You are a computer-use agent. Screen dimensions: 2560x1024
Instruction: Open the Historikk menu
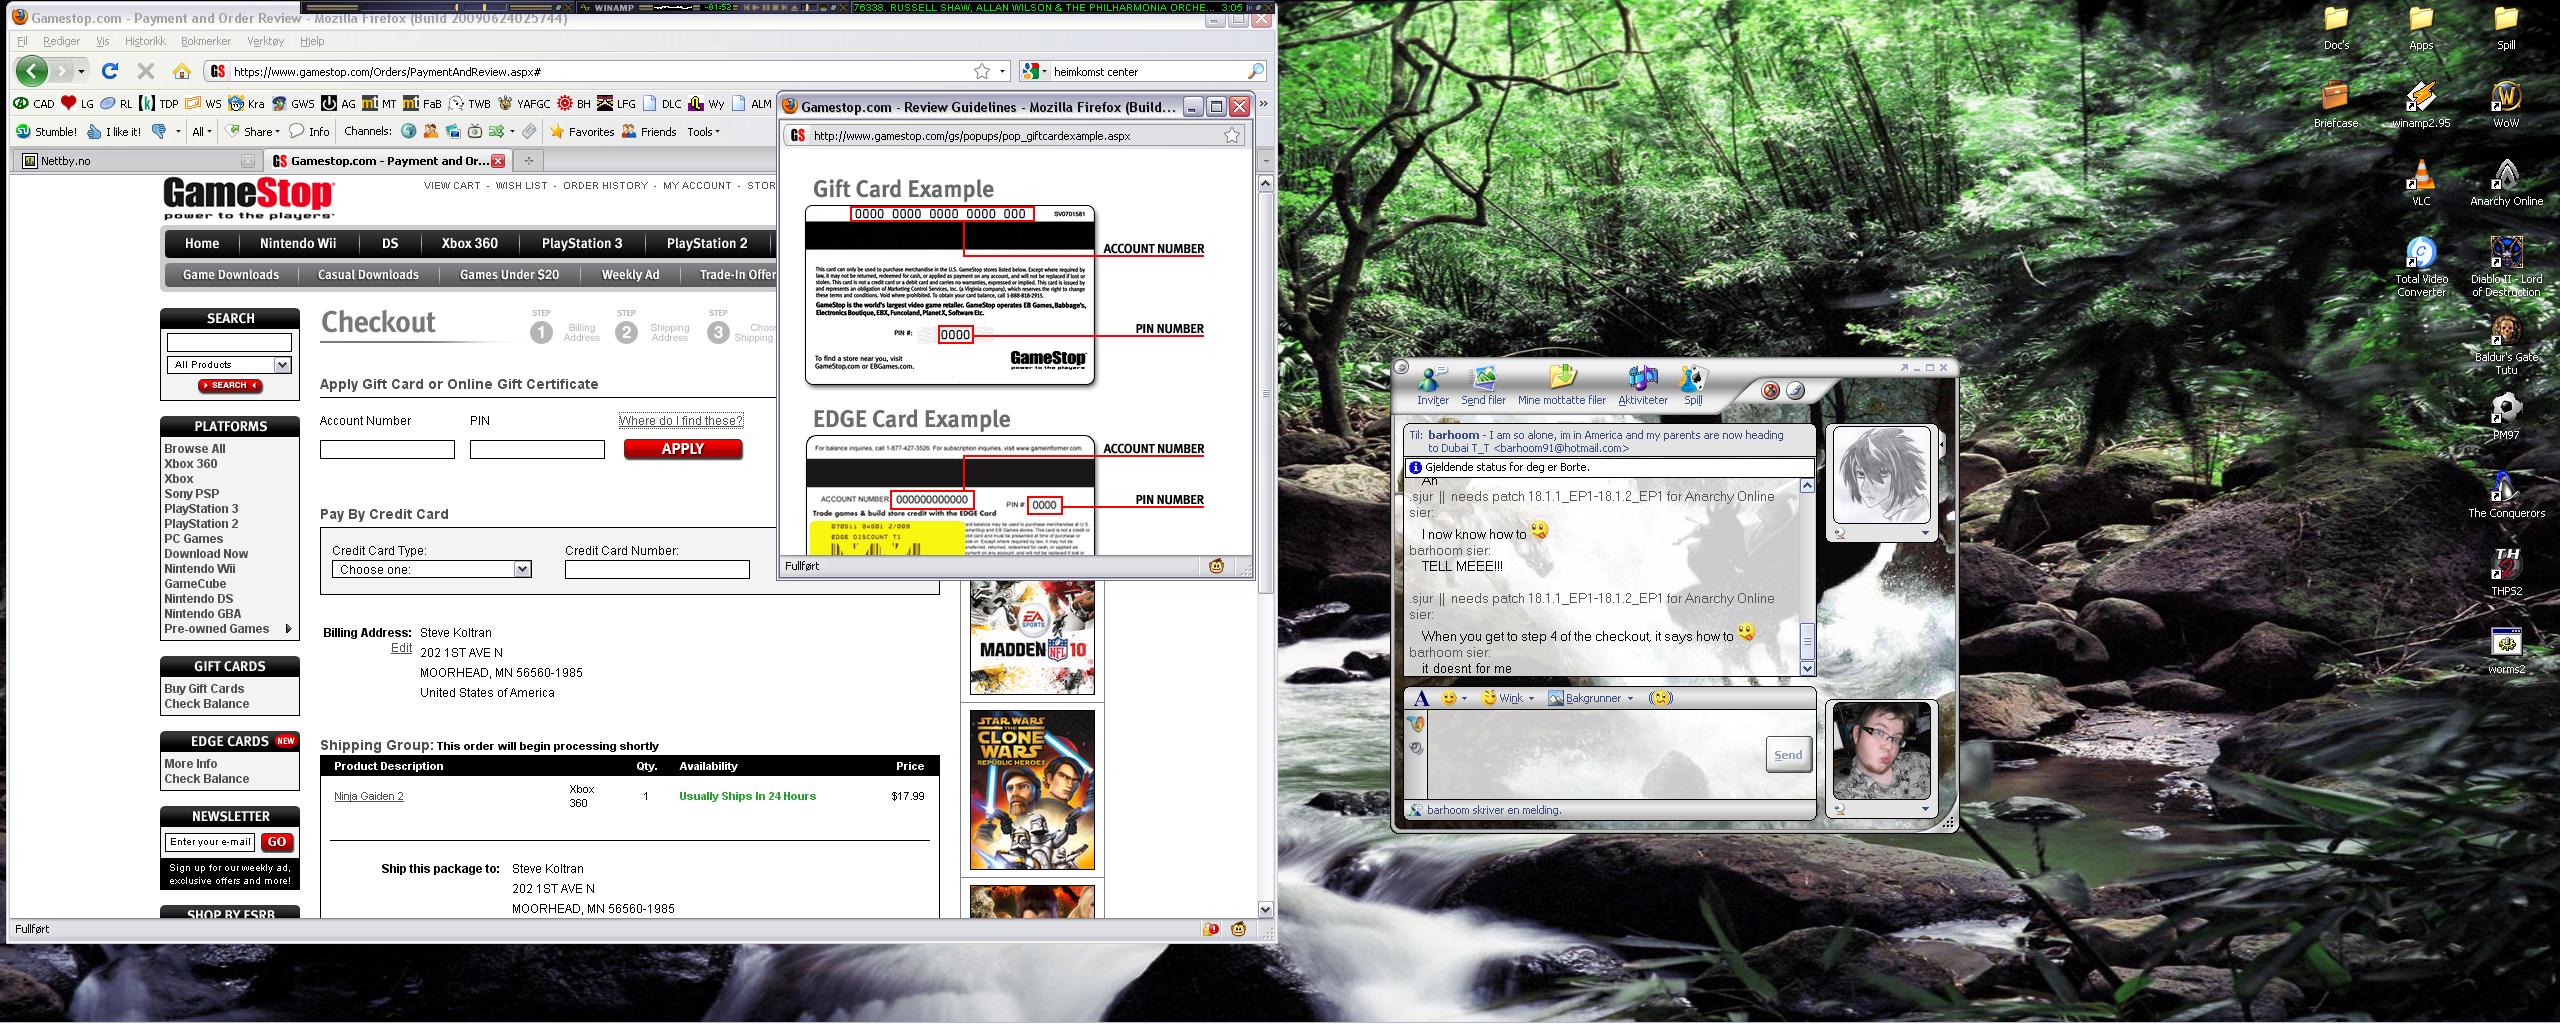point(145,41)
